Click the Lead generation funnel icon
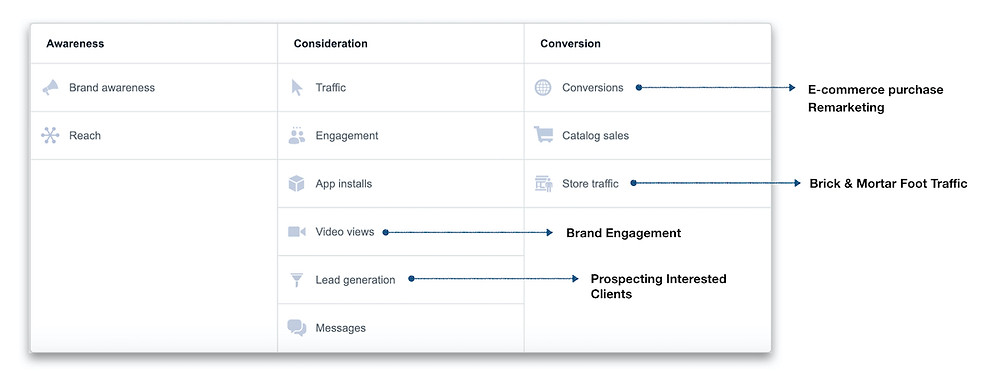1000x376 pixels. pyautogui.click(x=297, y=280)
